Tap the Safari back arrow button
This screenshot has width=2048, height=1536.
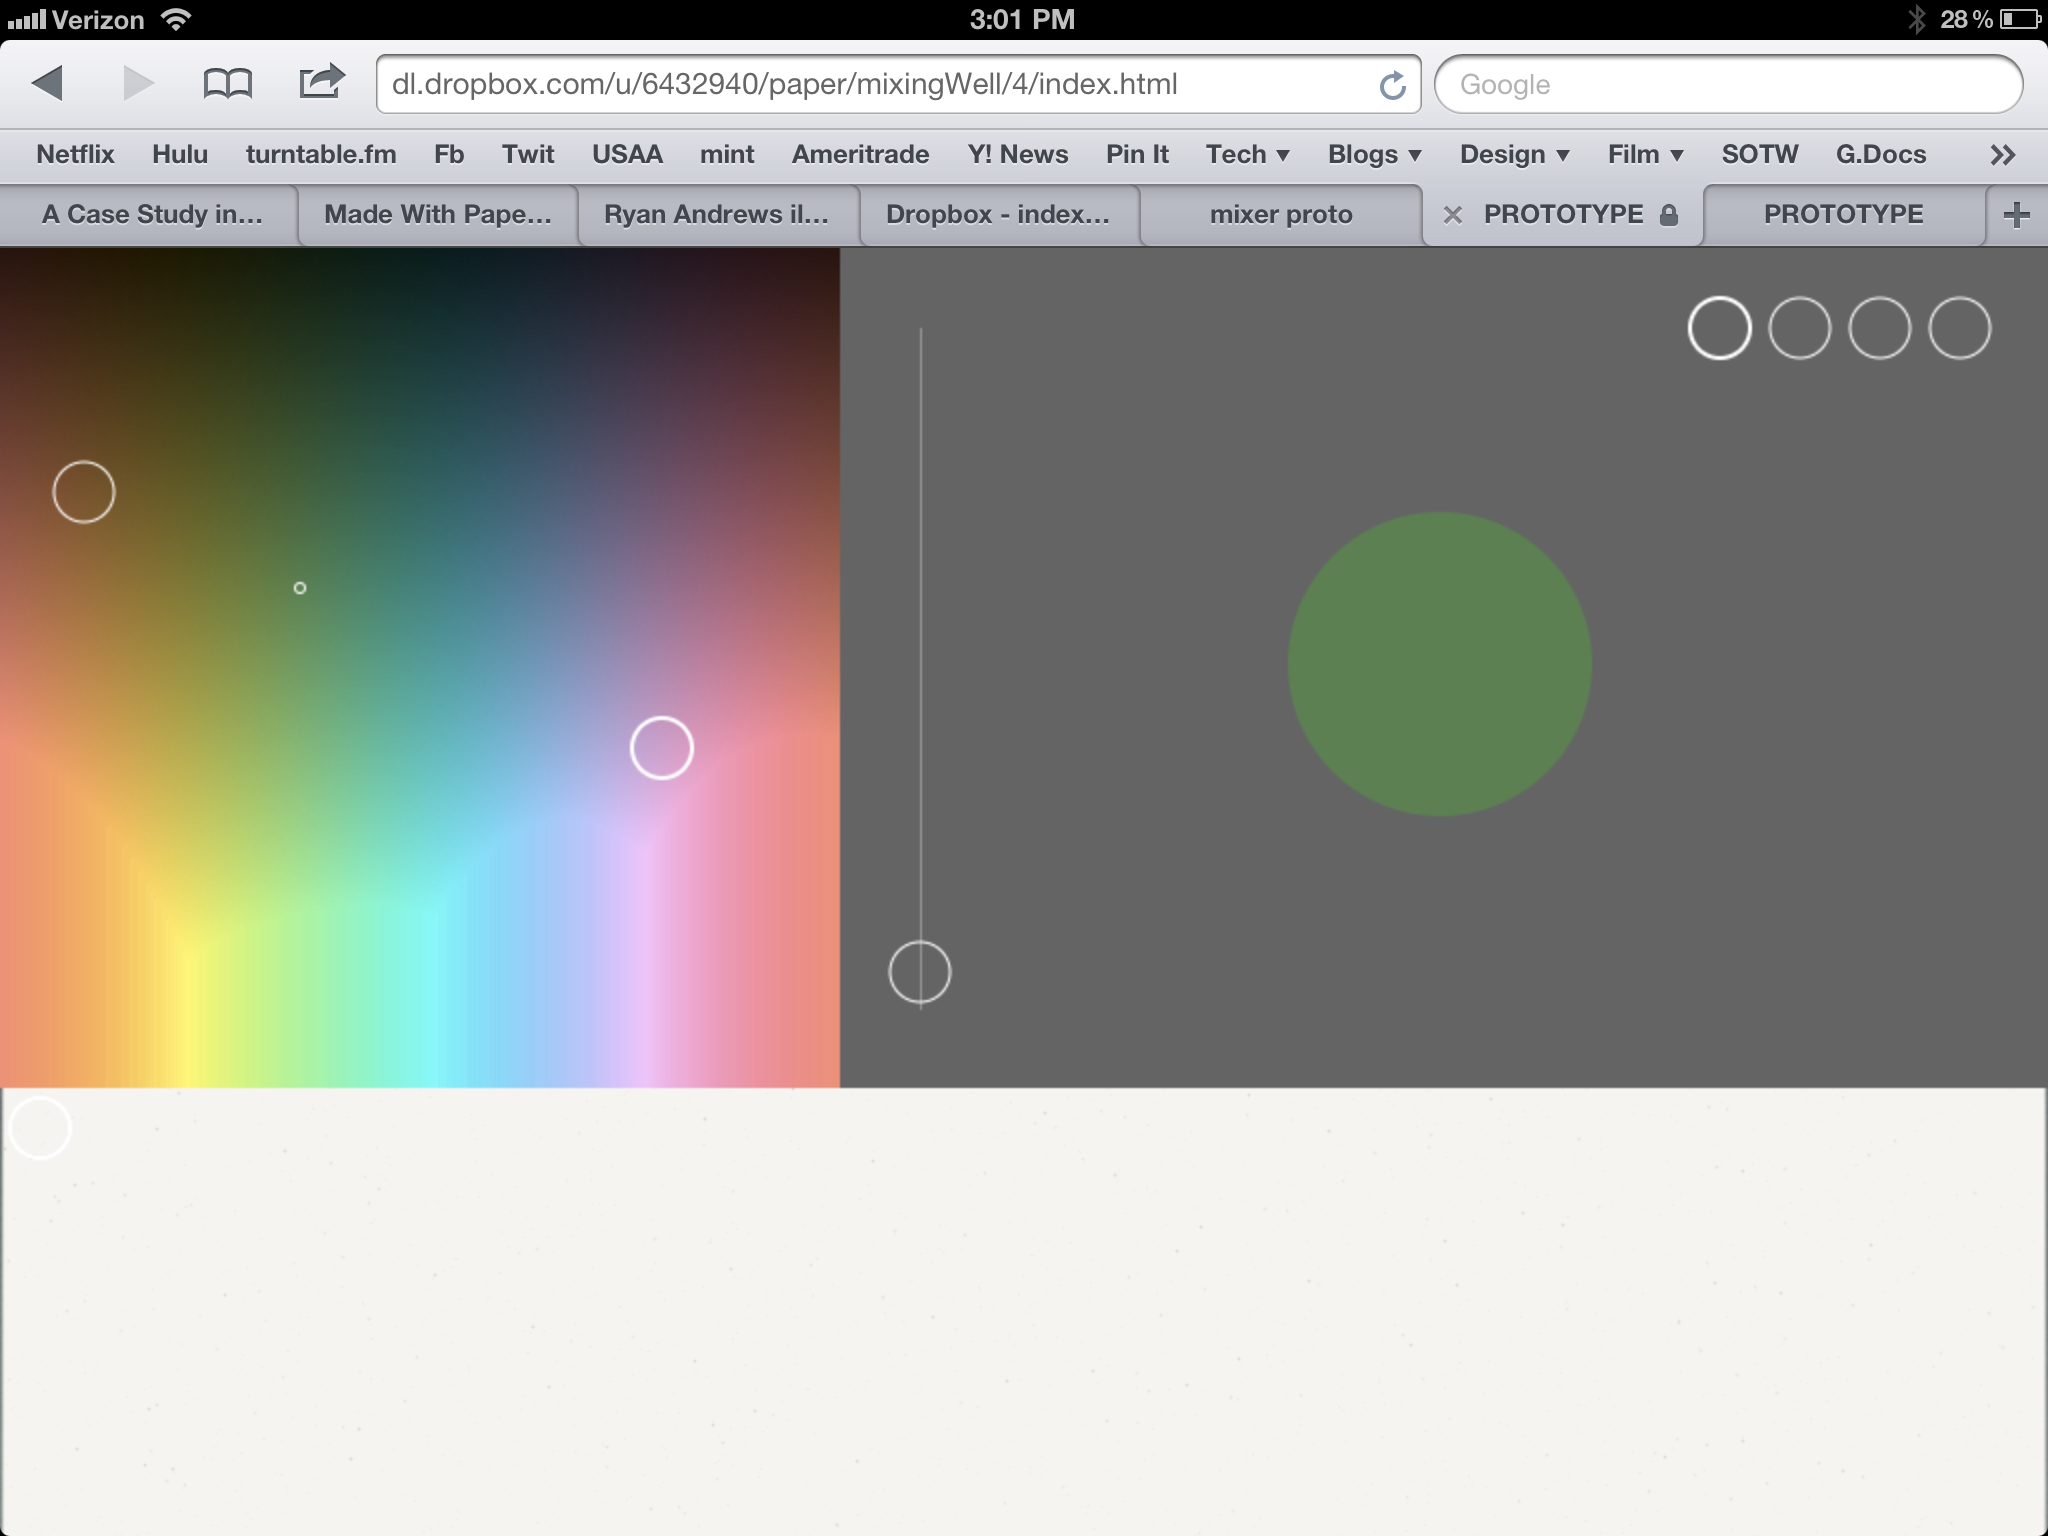[x=47, y=83]
